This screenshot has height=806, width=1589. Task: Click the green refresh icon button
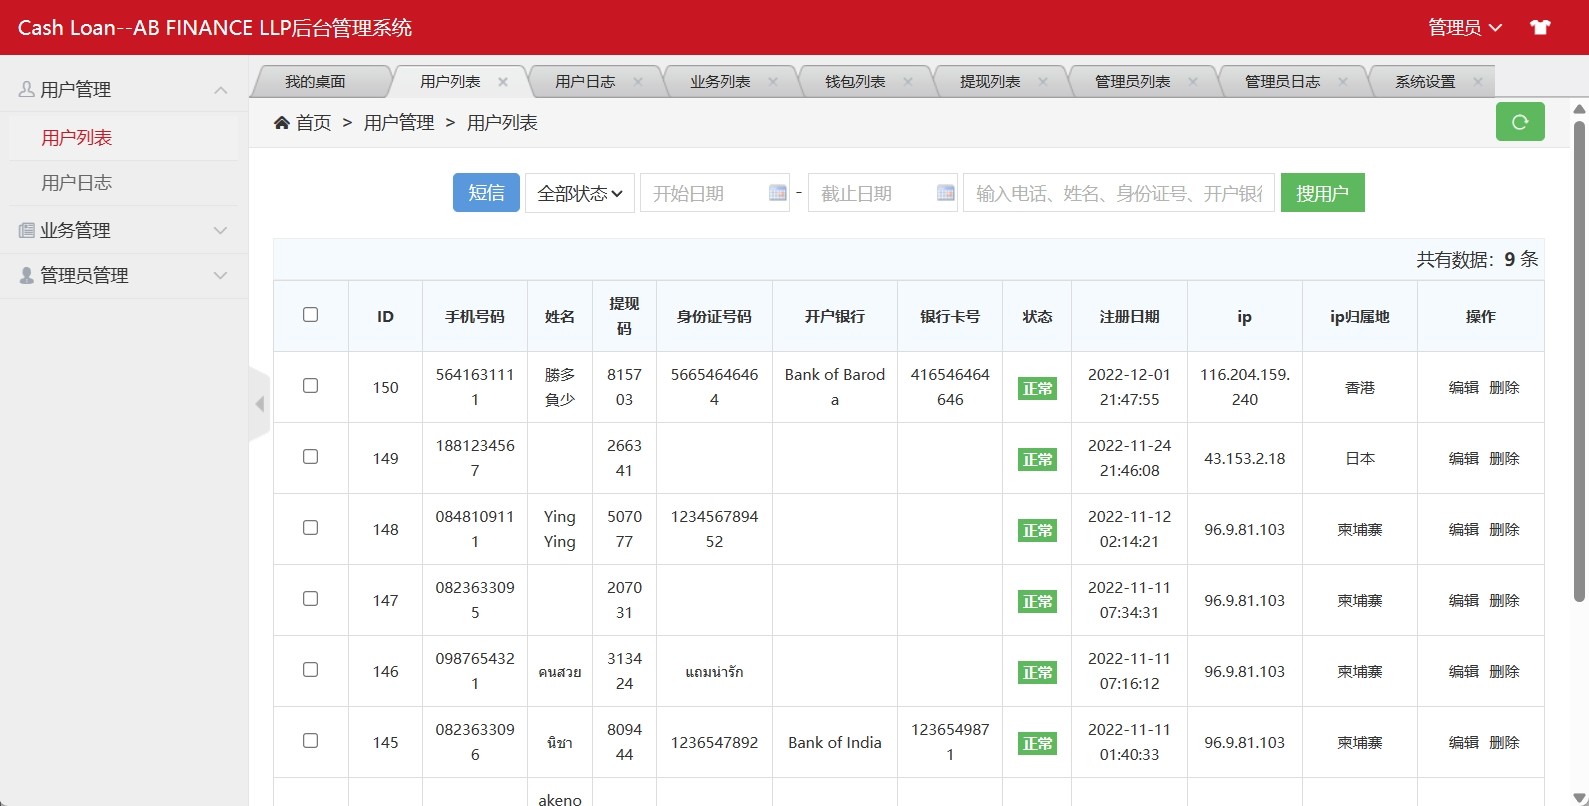[1519, 122]
